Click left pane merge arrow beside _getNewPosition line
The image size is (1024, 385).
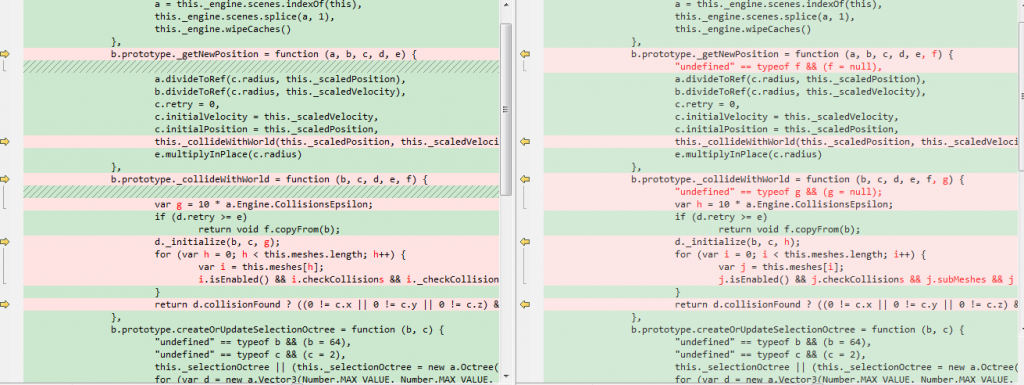point(6,54)
